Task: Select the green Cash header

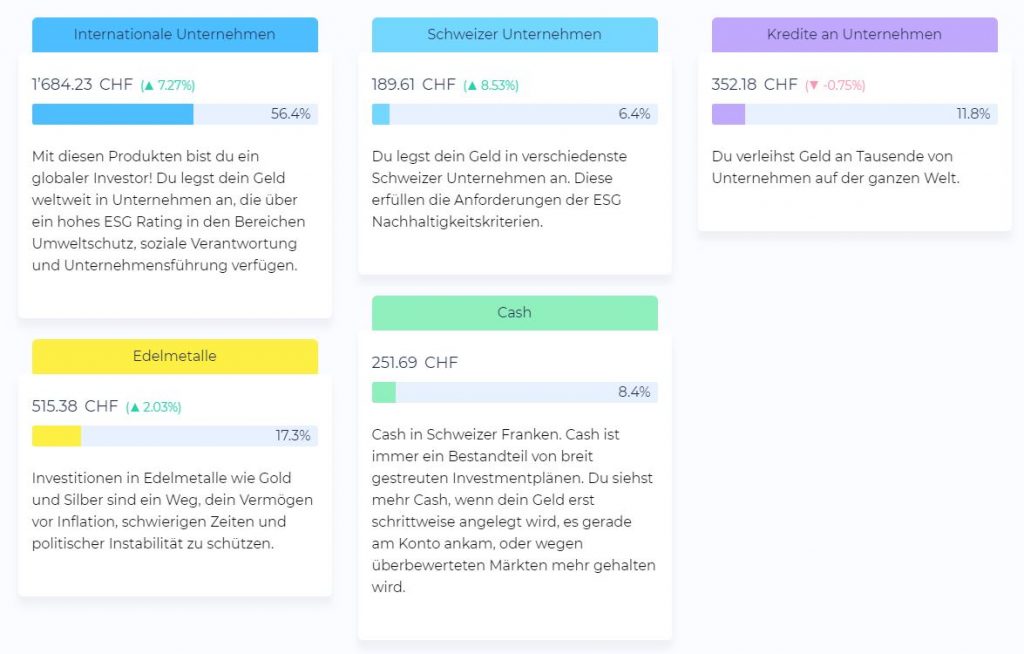Action: pyautogui.click(x=515, y=312)
